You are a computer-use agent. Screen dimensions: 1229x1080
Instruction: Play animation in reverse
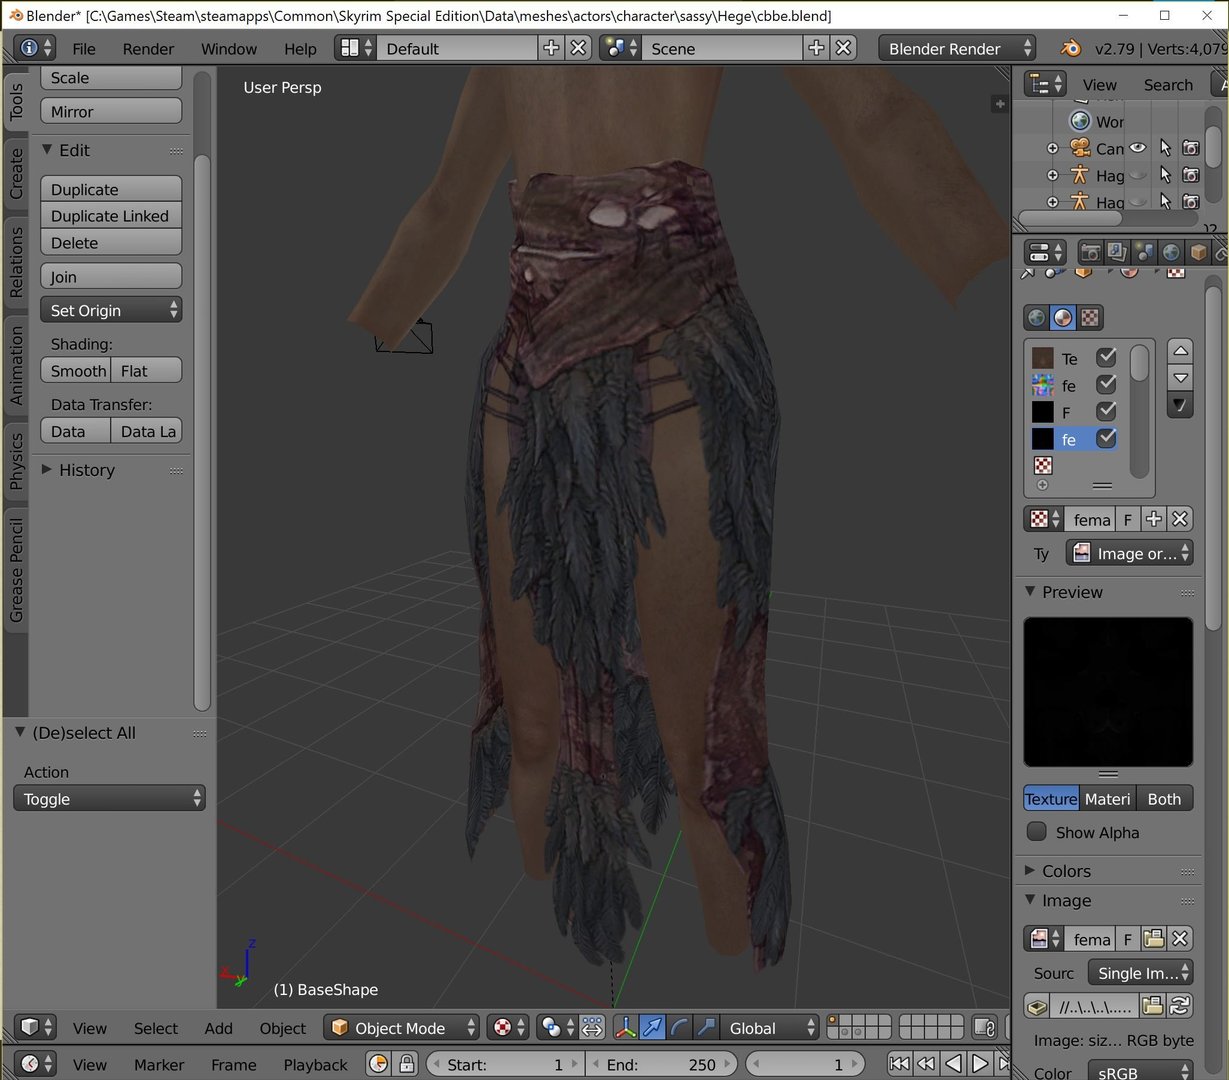click(x=954, y=1064)
